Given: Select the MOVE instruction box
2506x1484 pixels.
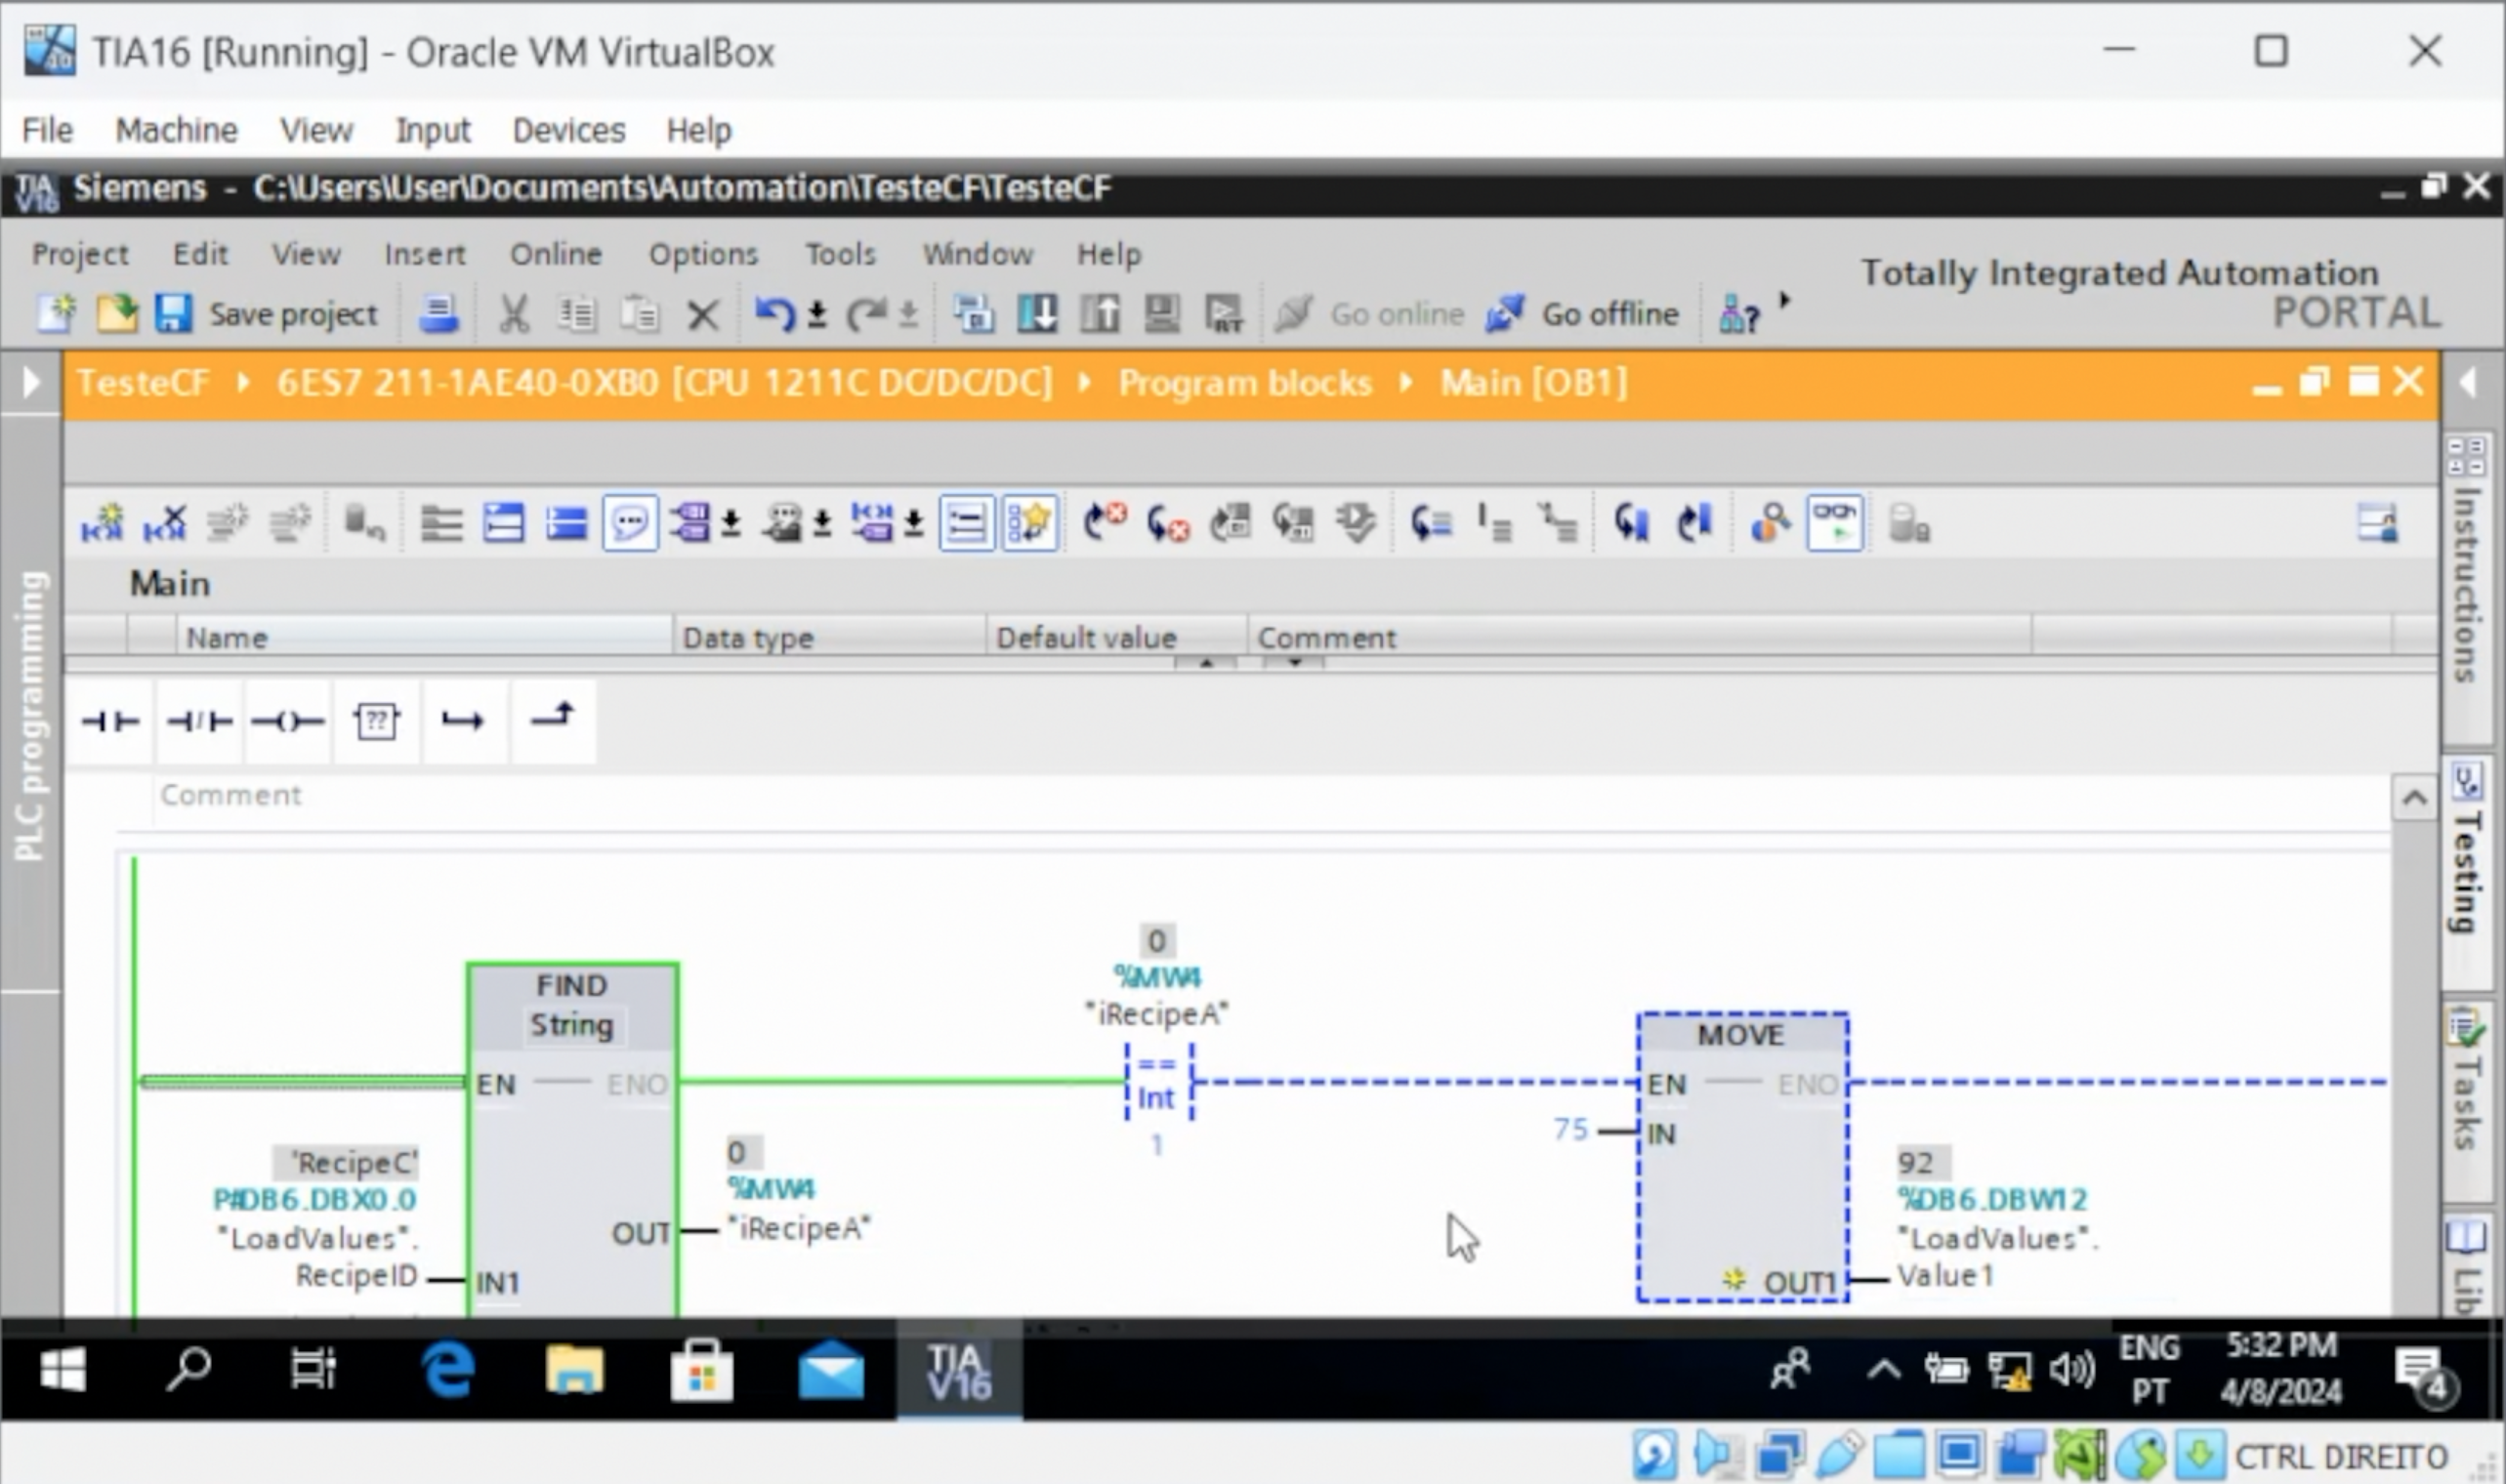Looking at the screenshot, I should [1741, 1035].
